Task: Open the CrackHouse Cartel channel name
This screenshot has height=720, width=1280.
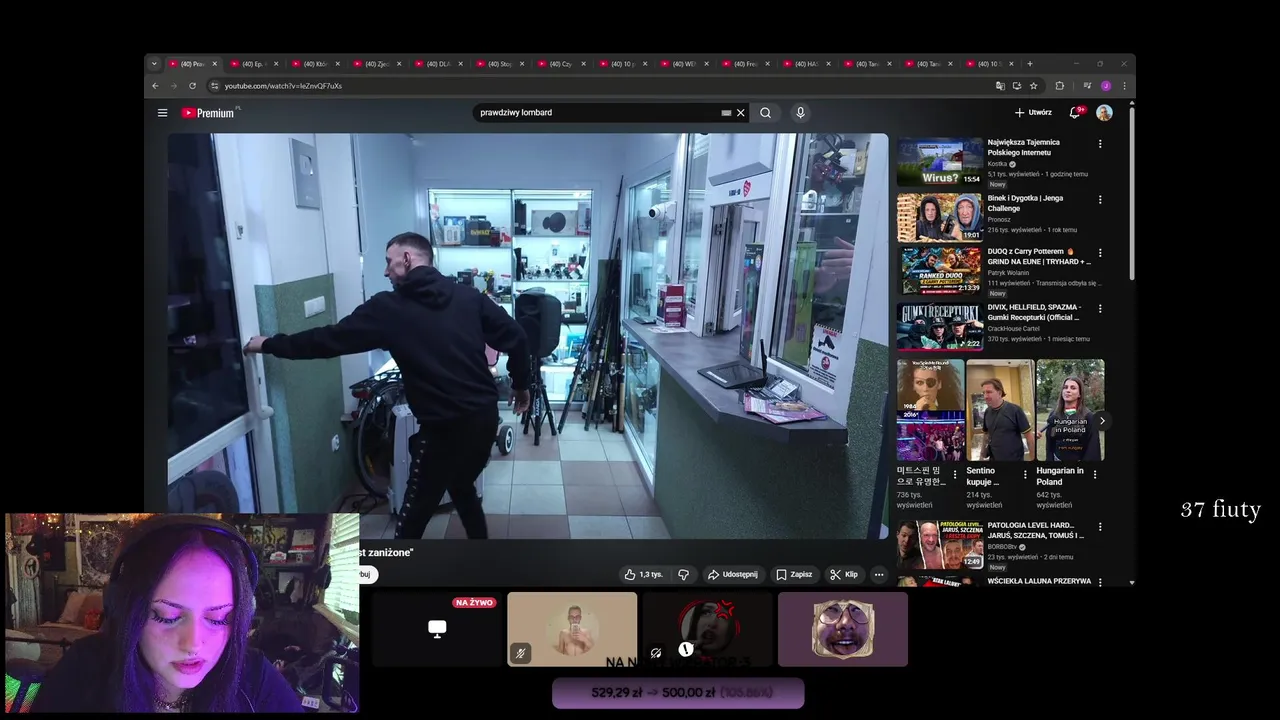Action: (x=1013, y=328)
